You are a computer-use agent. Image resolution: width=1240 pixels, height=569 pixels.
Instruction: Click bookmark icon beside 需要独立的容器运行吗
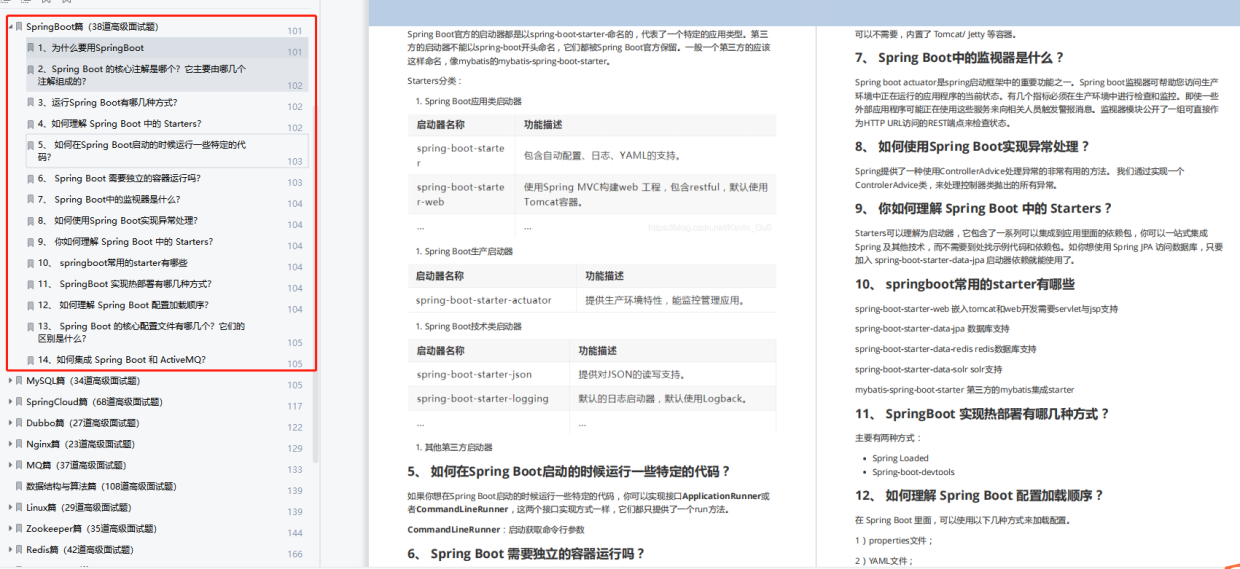coord(30,178)
